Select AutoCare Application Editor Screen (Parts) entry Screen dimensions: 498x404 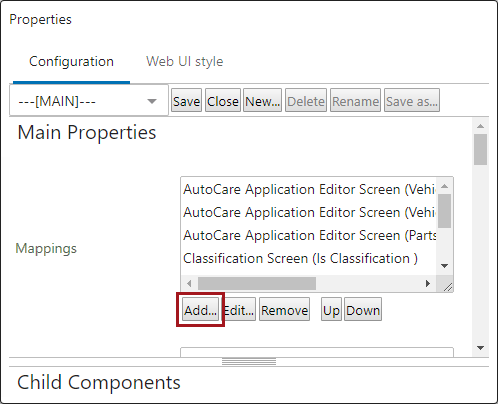308,235
